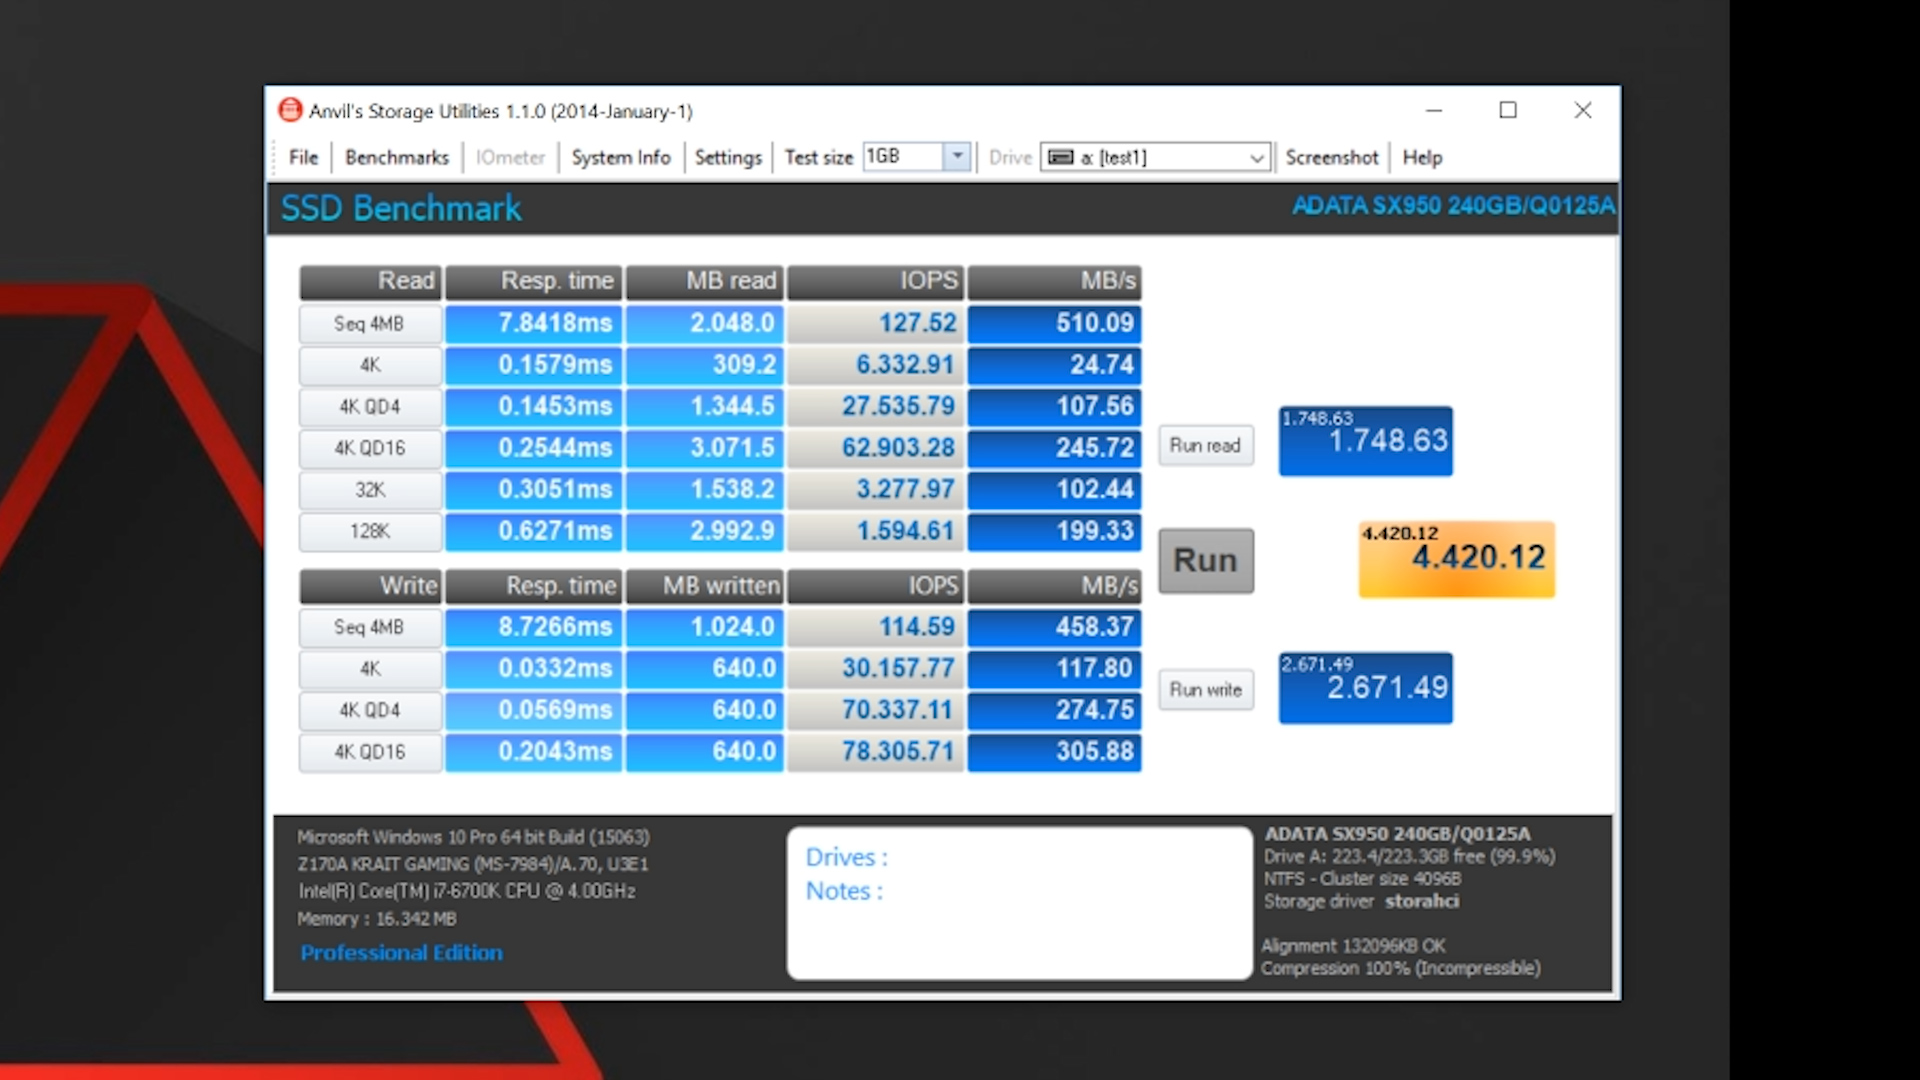Viewport: 1920px width, 1080px height.
Task: Click the 458.37 MB/s write value
Action: pyautogui.click(x=1054, y=627)
